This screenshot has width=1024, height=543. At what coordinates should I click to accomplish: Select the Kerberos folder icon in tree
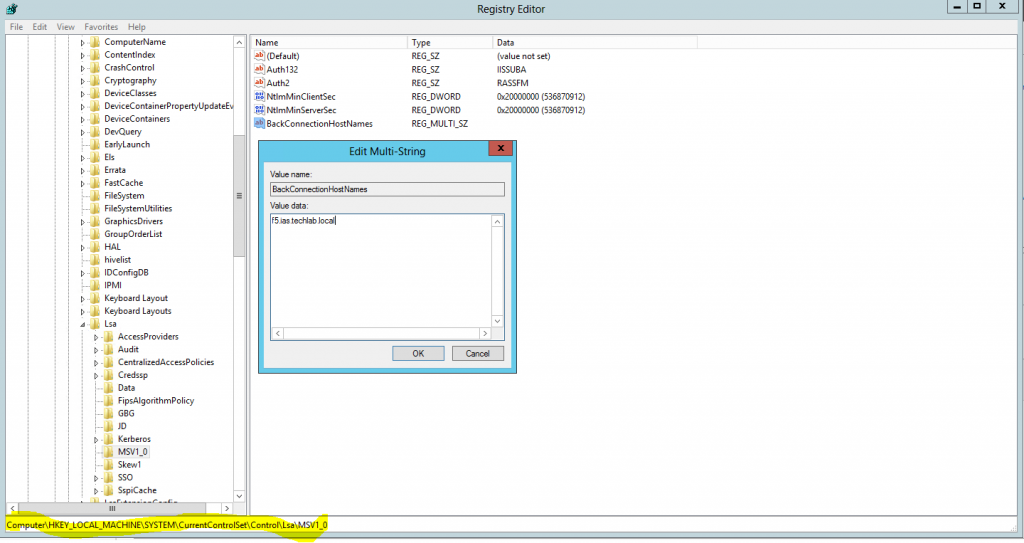(109, 439)
